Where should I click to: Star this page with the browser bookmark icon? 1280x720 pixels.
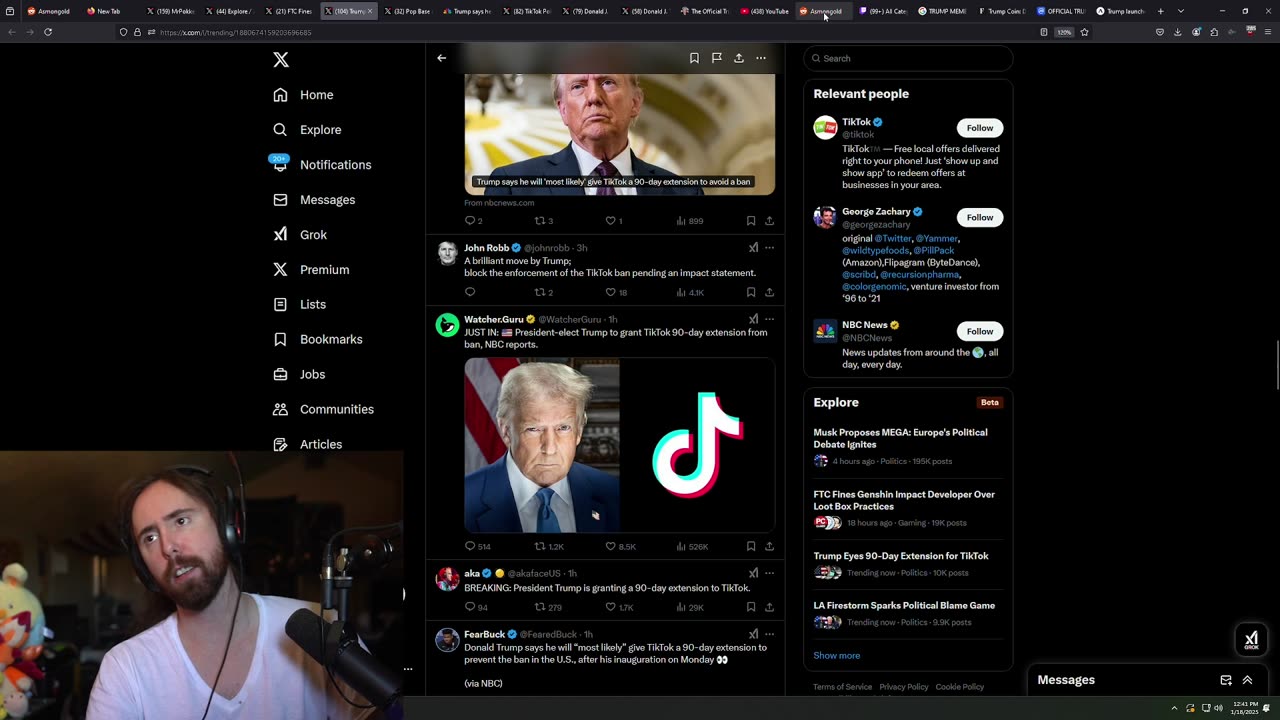(1084, 32)
